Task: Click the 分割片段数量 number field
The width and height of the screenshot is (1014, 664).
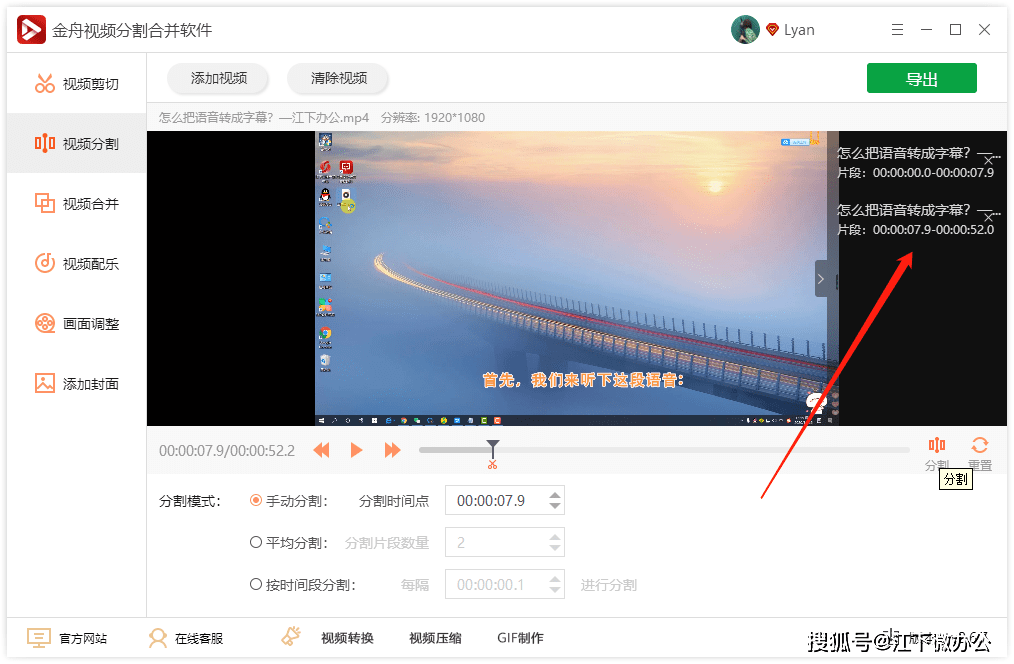Action: pos(504,542)
